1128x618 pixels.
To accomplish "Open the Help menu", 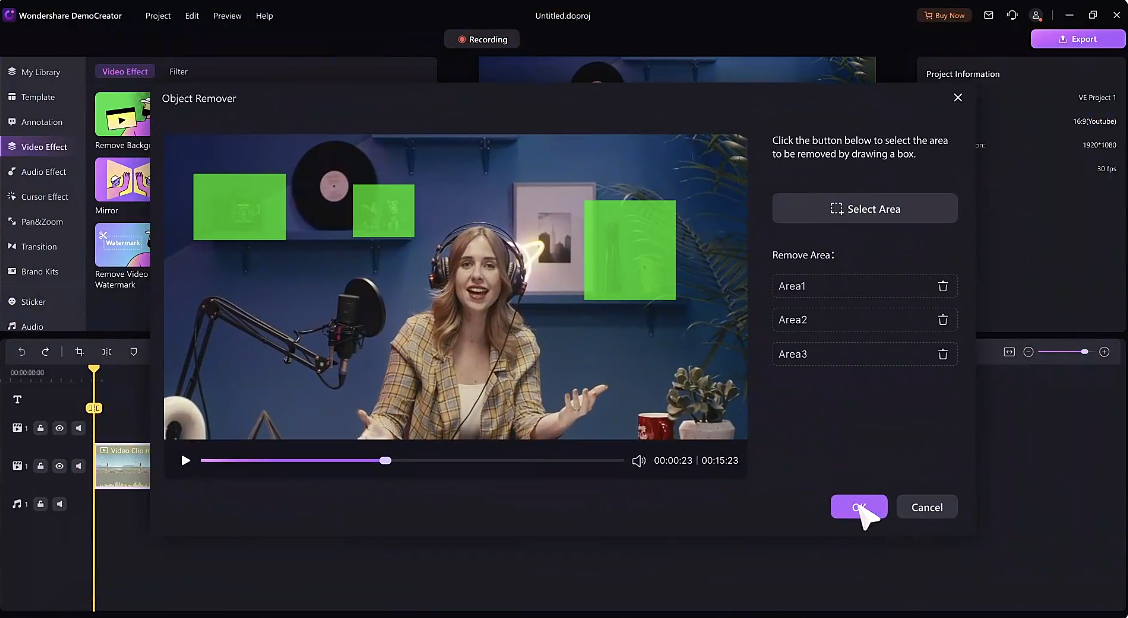I will (x=265, y=16).
